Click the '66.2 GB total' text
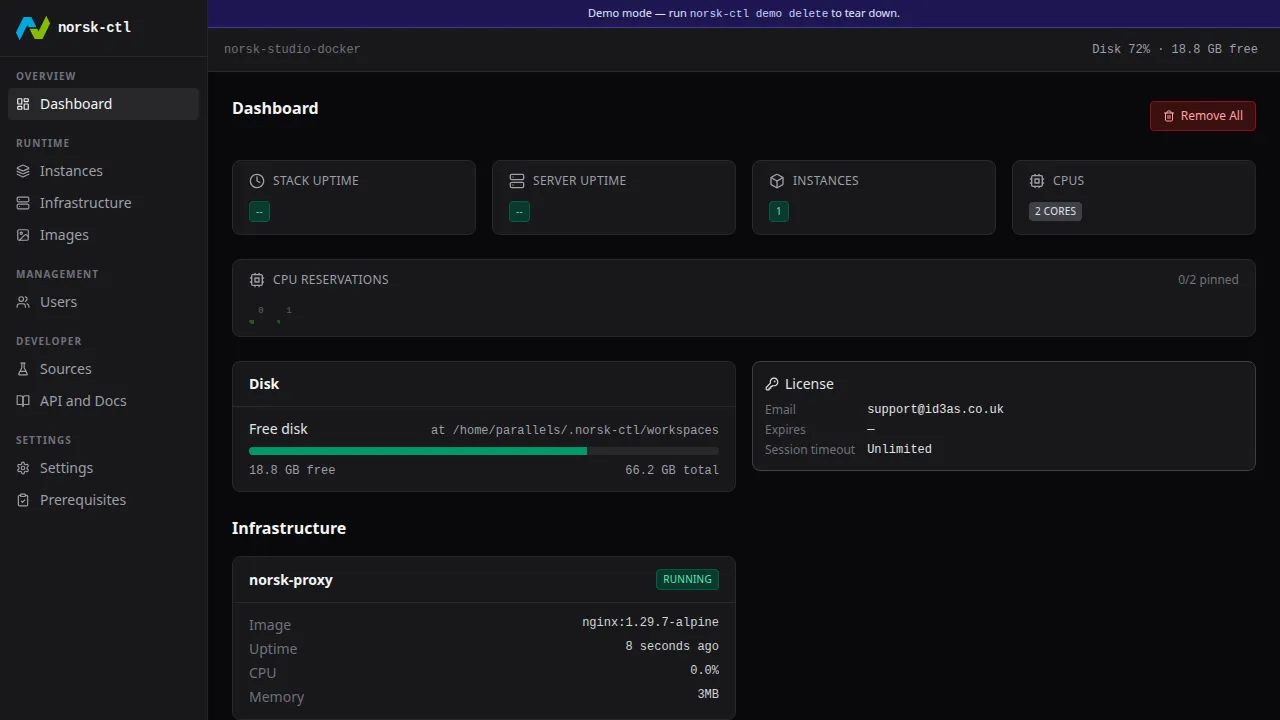Viewport: 1280px width, 720px height. pos(672,470)
